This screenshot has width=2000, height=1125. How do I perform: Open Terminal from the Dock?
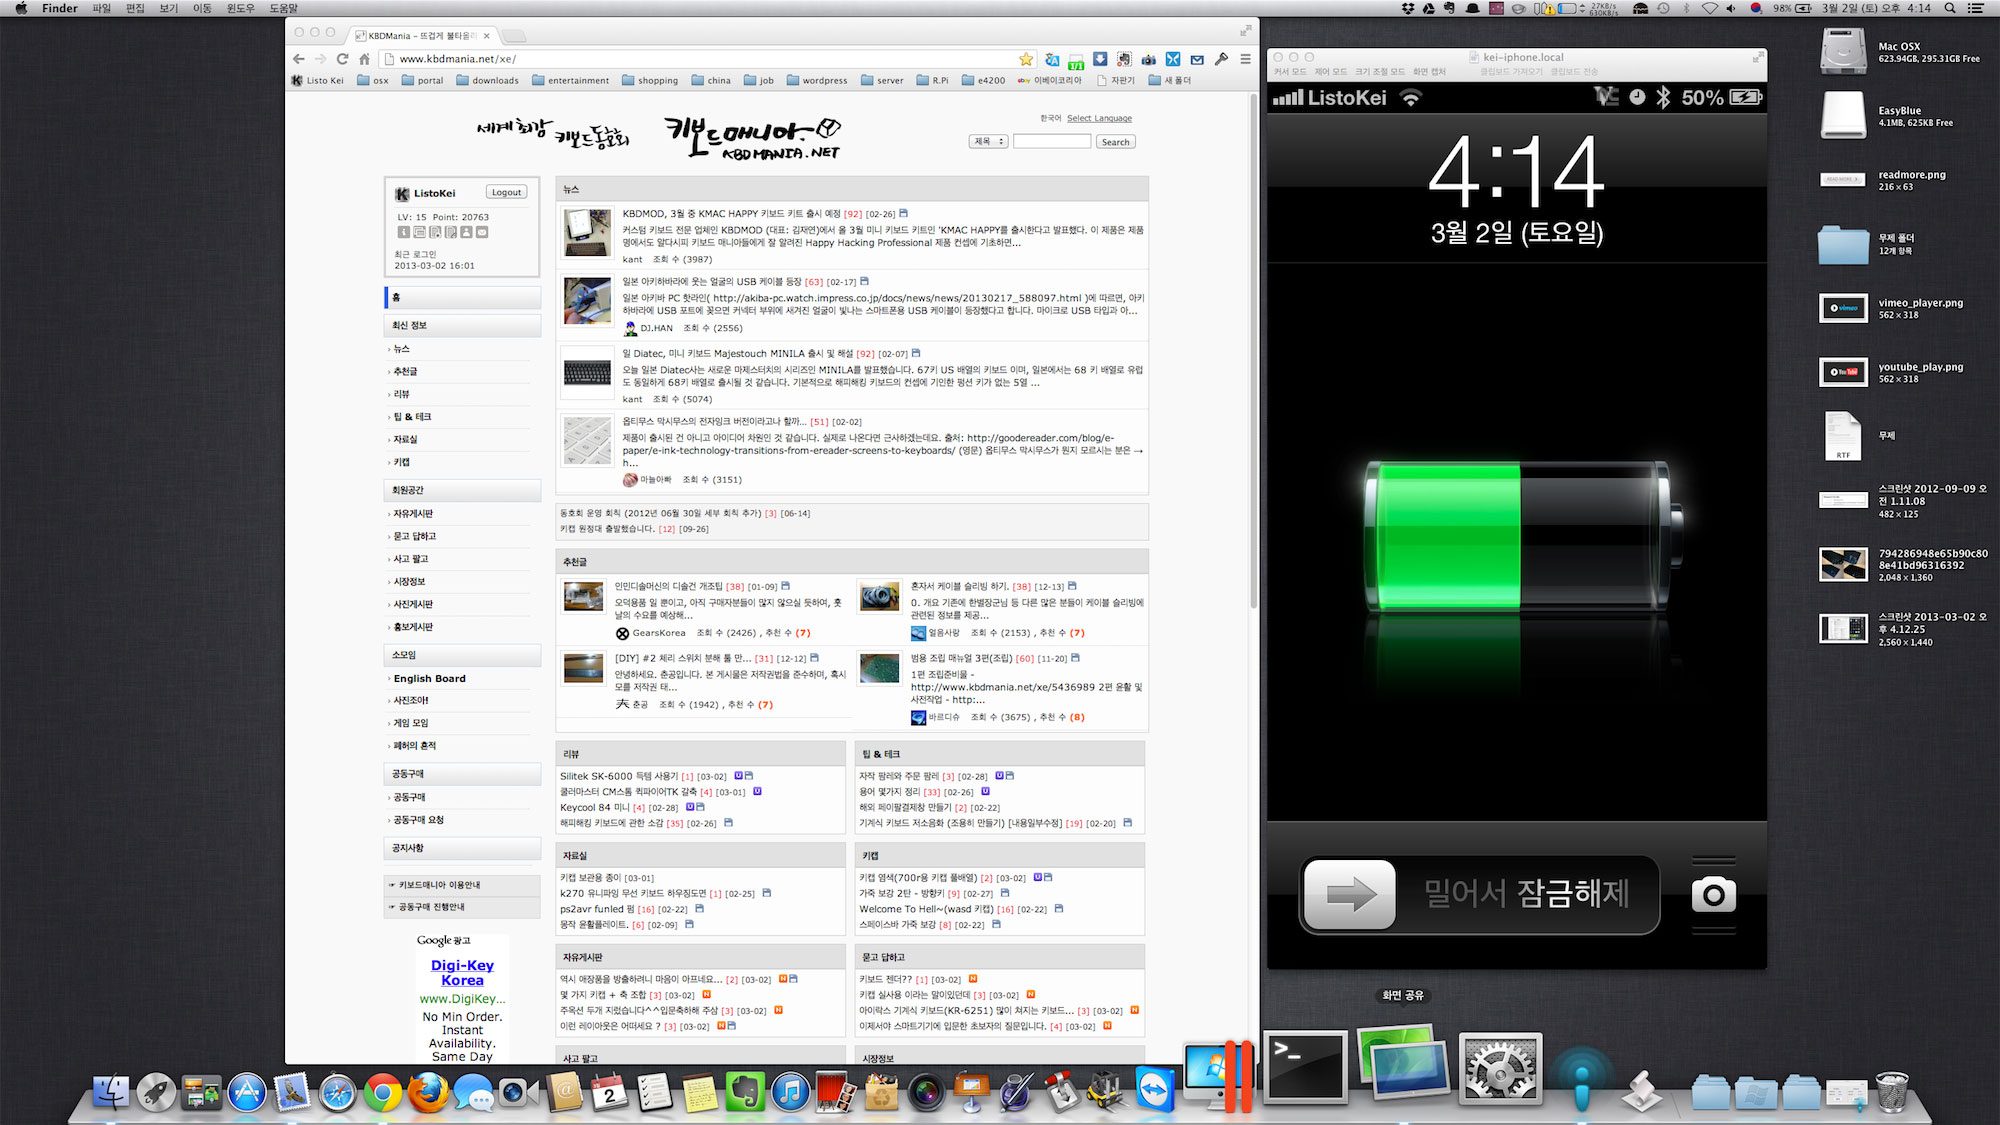coord(1306,1068)
